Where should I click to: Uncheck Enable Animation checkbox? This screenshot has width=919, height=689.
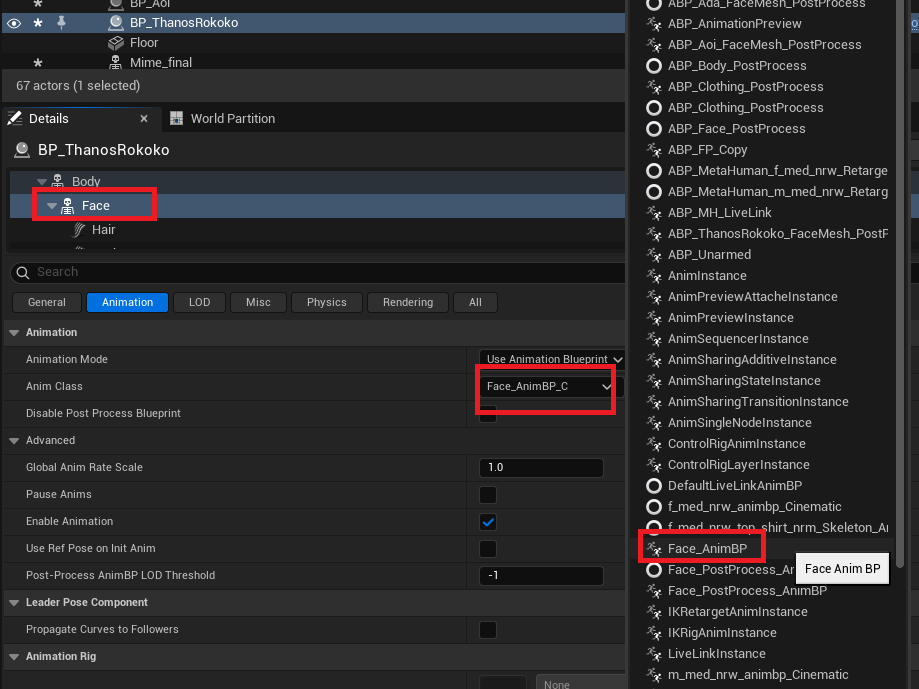click(488, 521)
